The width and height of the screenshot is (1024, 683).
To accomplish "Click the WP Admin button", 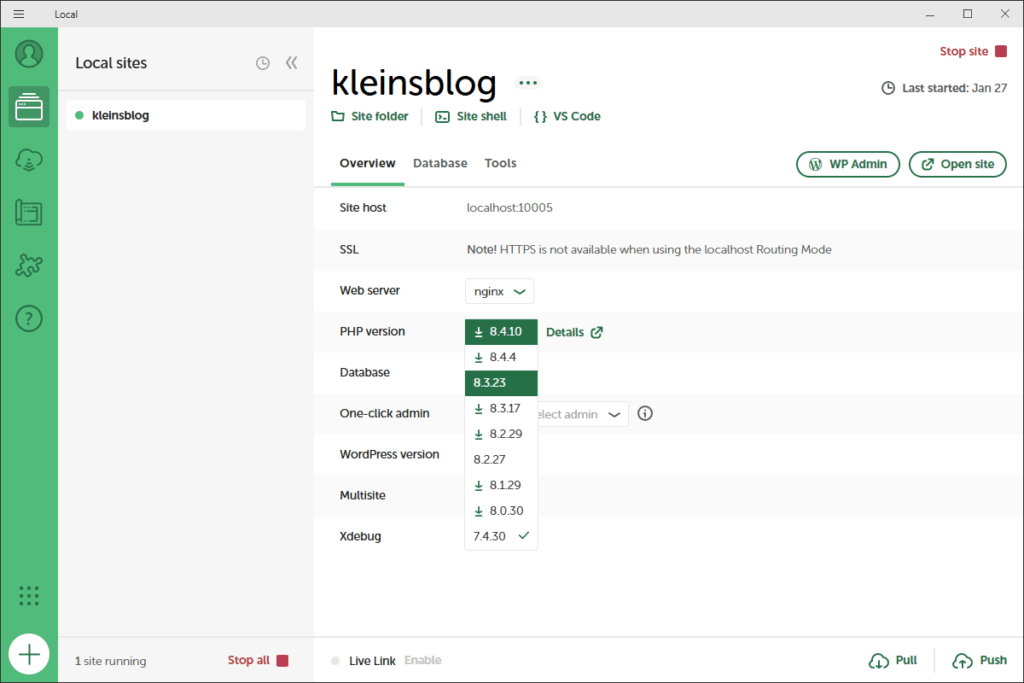I will click(x=848, y=164).
